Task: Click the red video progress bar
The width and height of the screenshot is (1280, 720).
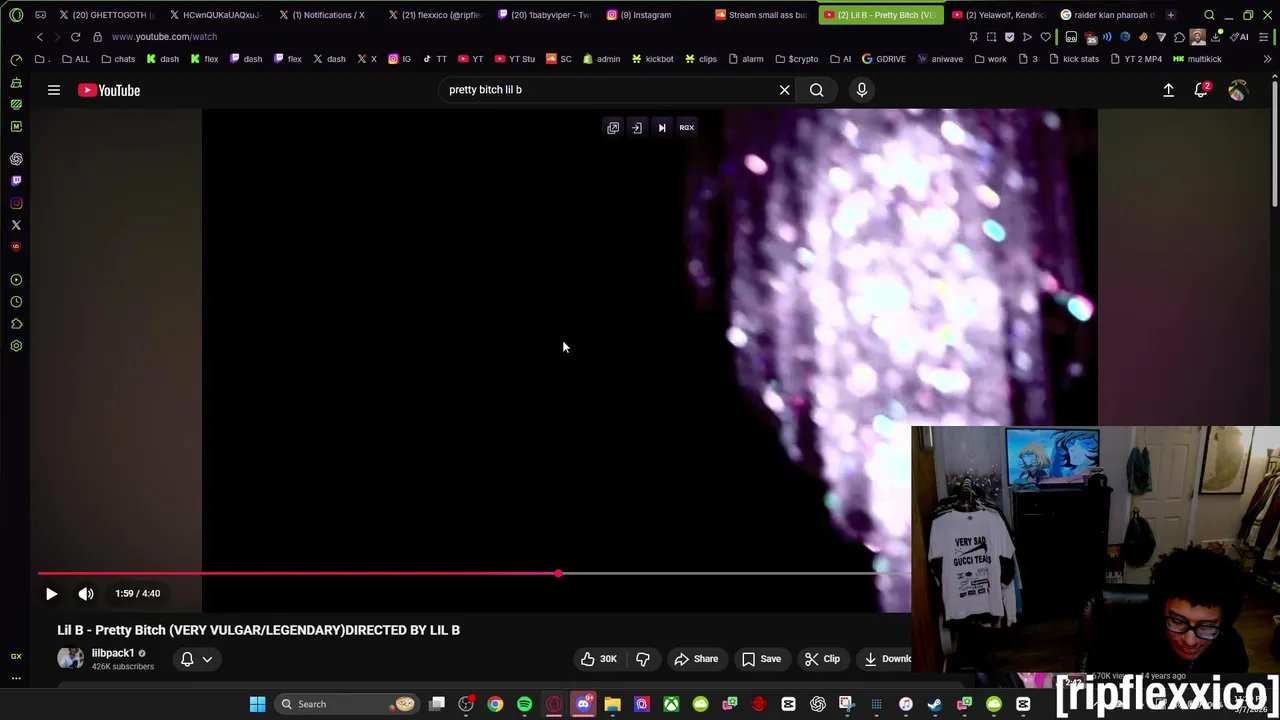Action: [298, 574]
